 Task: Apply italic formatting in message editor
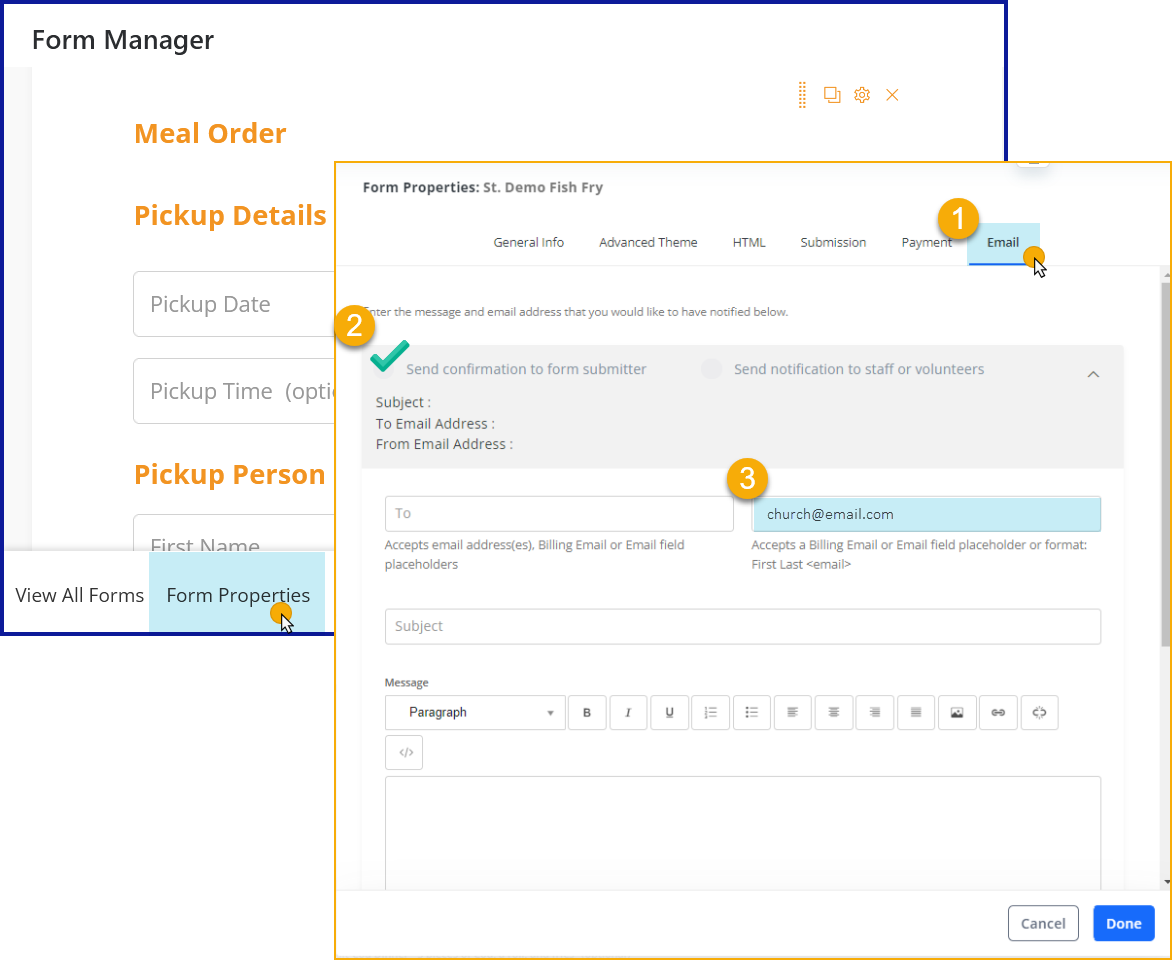(628, 712)
